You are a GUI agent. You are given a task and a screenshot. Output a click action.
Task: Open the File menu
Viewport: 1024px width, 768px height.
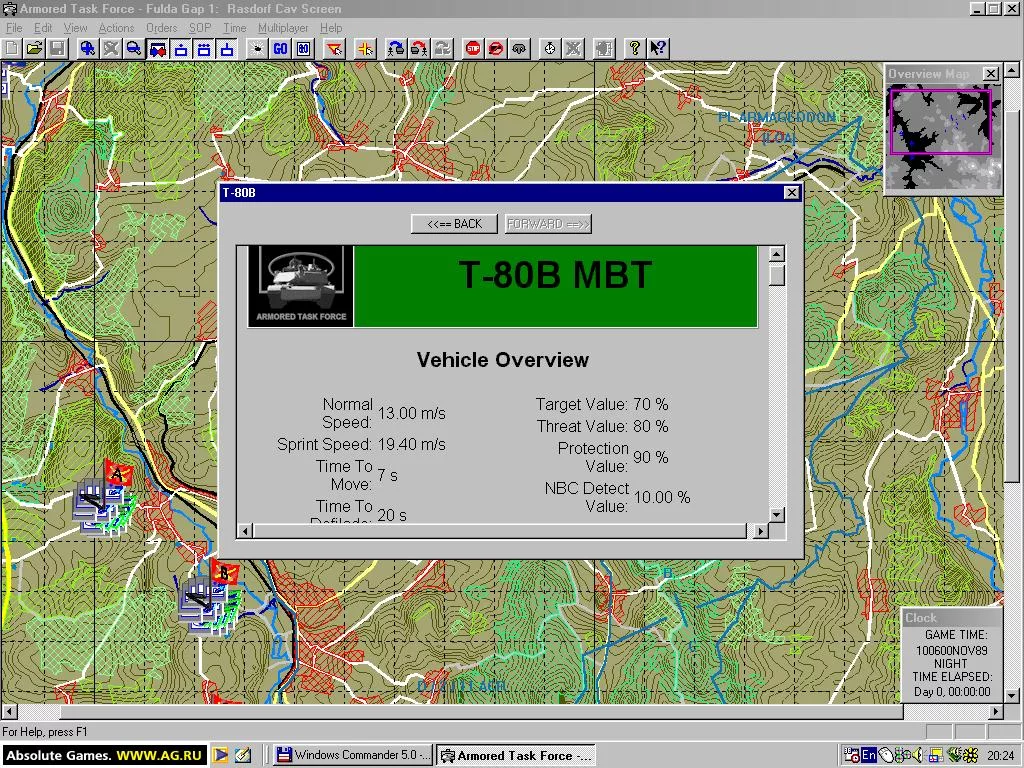14,28
